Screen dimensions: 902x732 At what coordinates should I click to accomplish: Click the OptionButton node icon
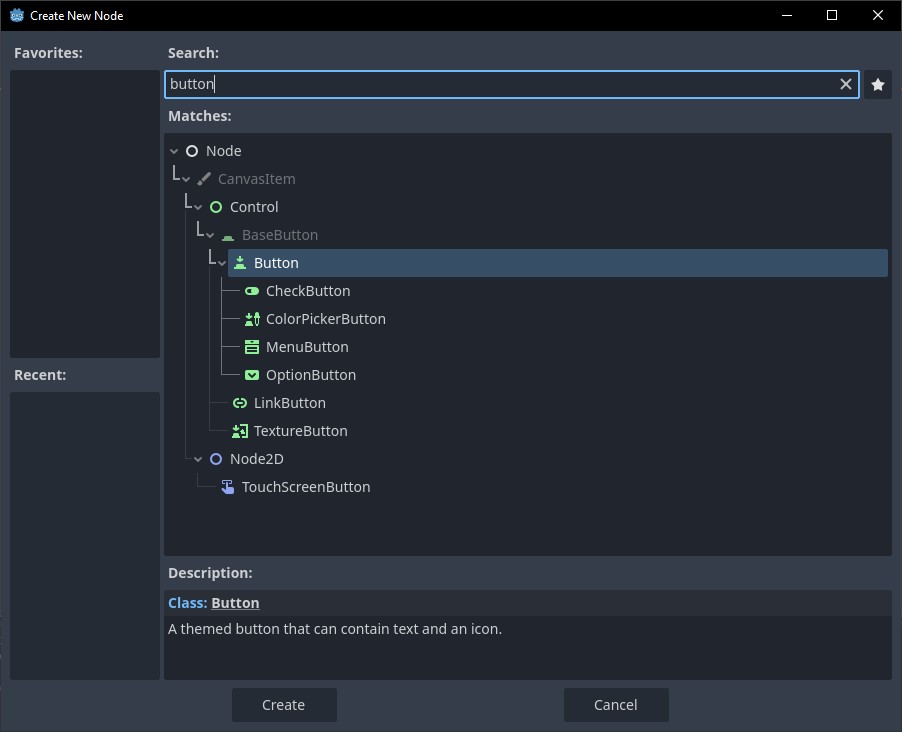tap(252, 375)
